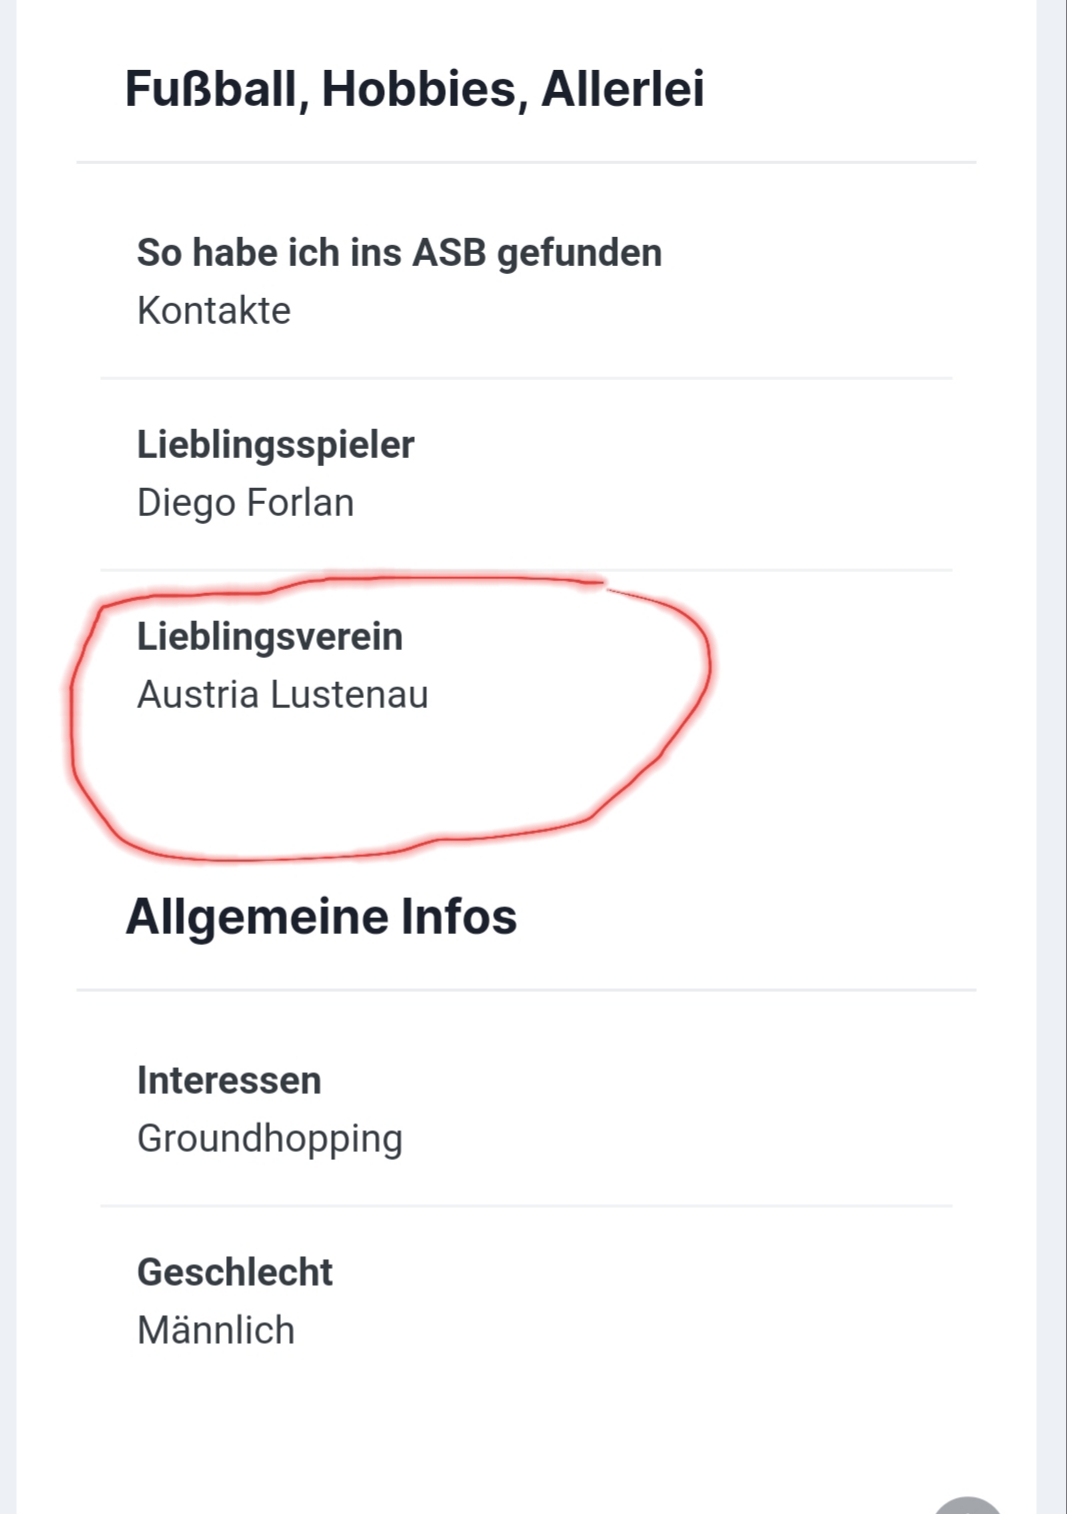Click the word "Allerlei" in the heading
The height and width of the screenshot is (1514, 1067).
tap(623, 90)
